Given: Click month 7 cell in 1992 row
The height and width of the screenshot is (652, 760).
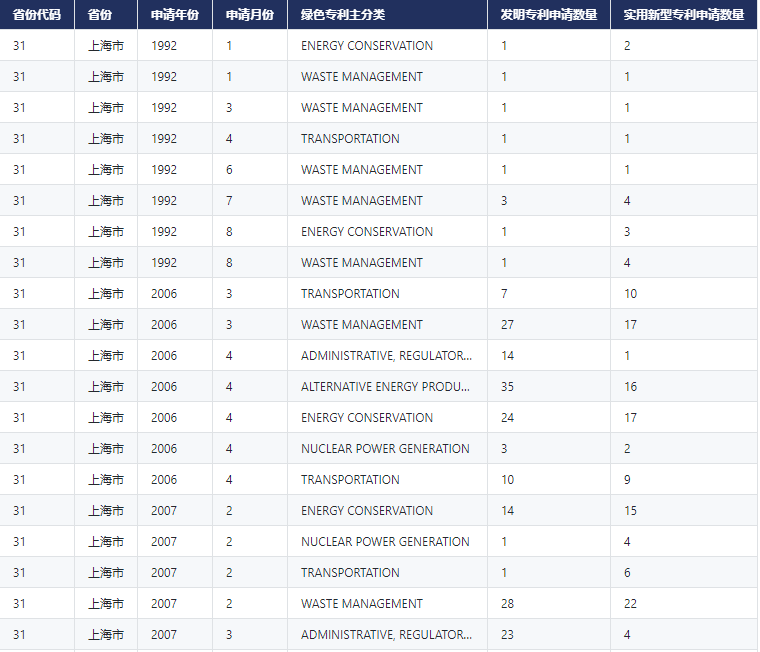Looking at the screenshot, I should pyautogui.click(x=250, y=201).
